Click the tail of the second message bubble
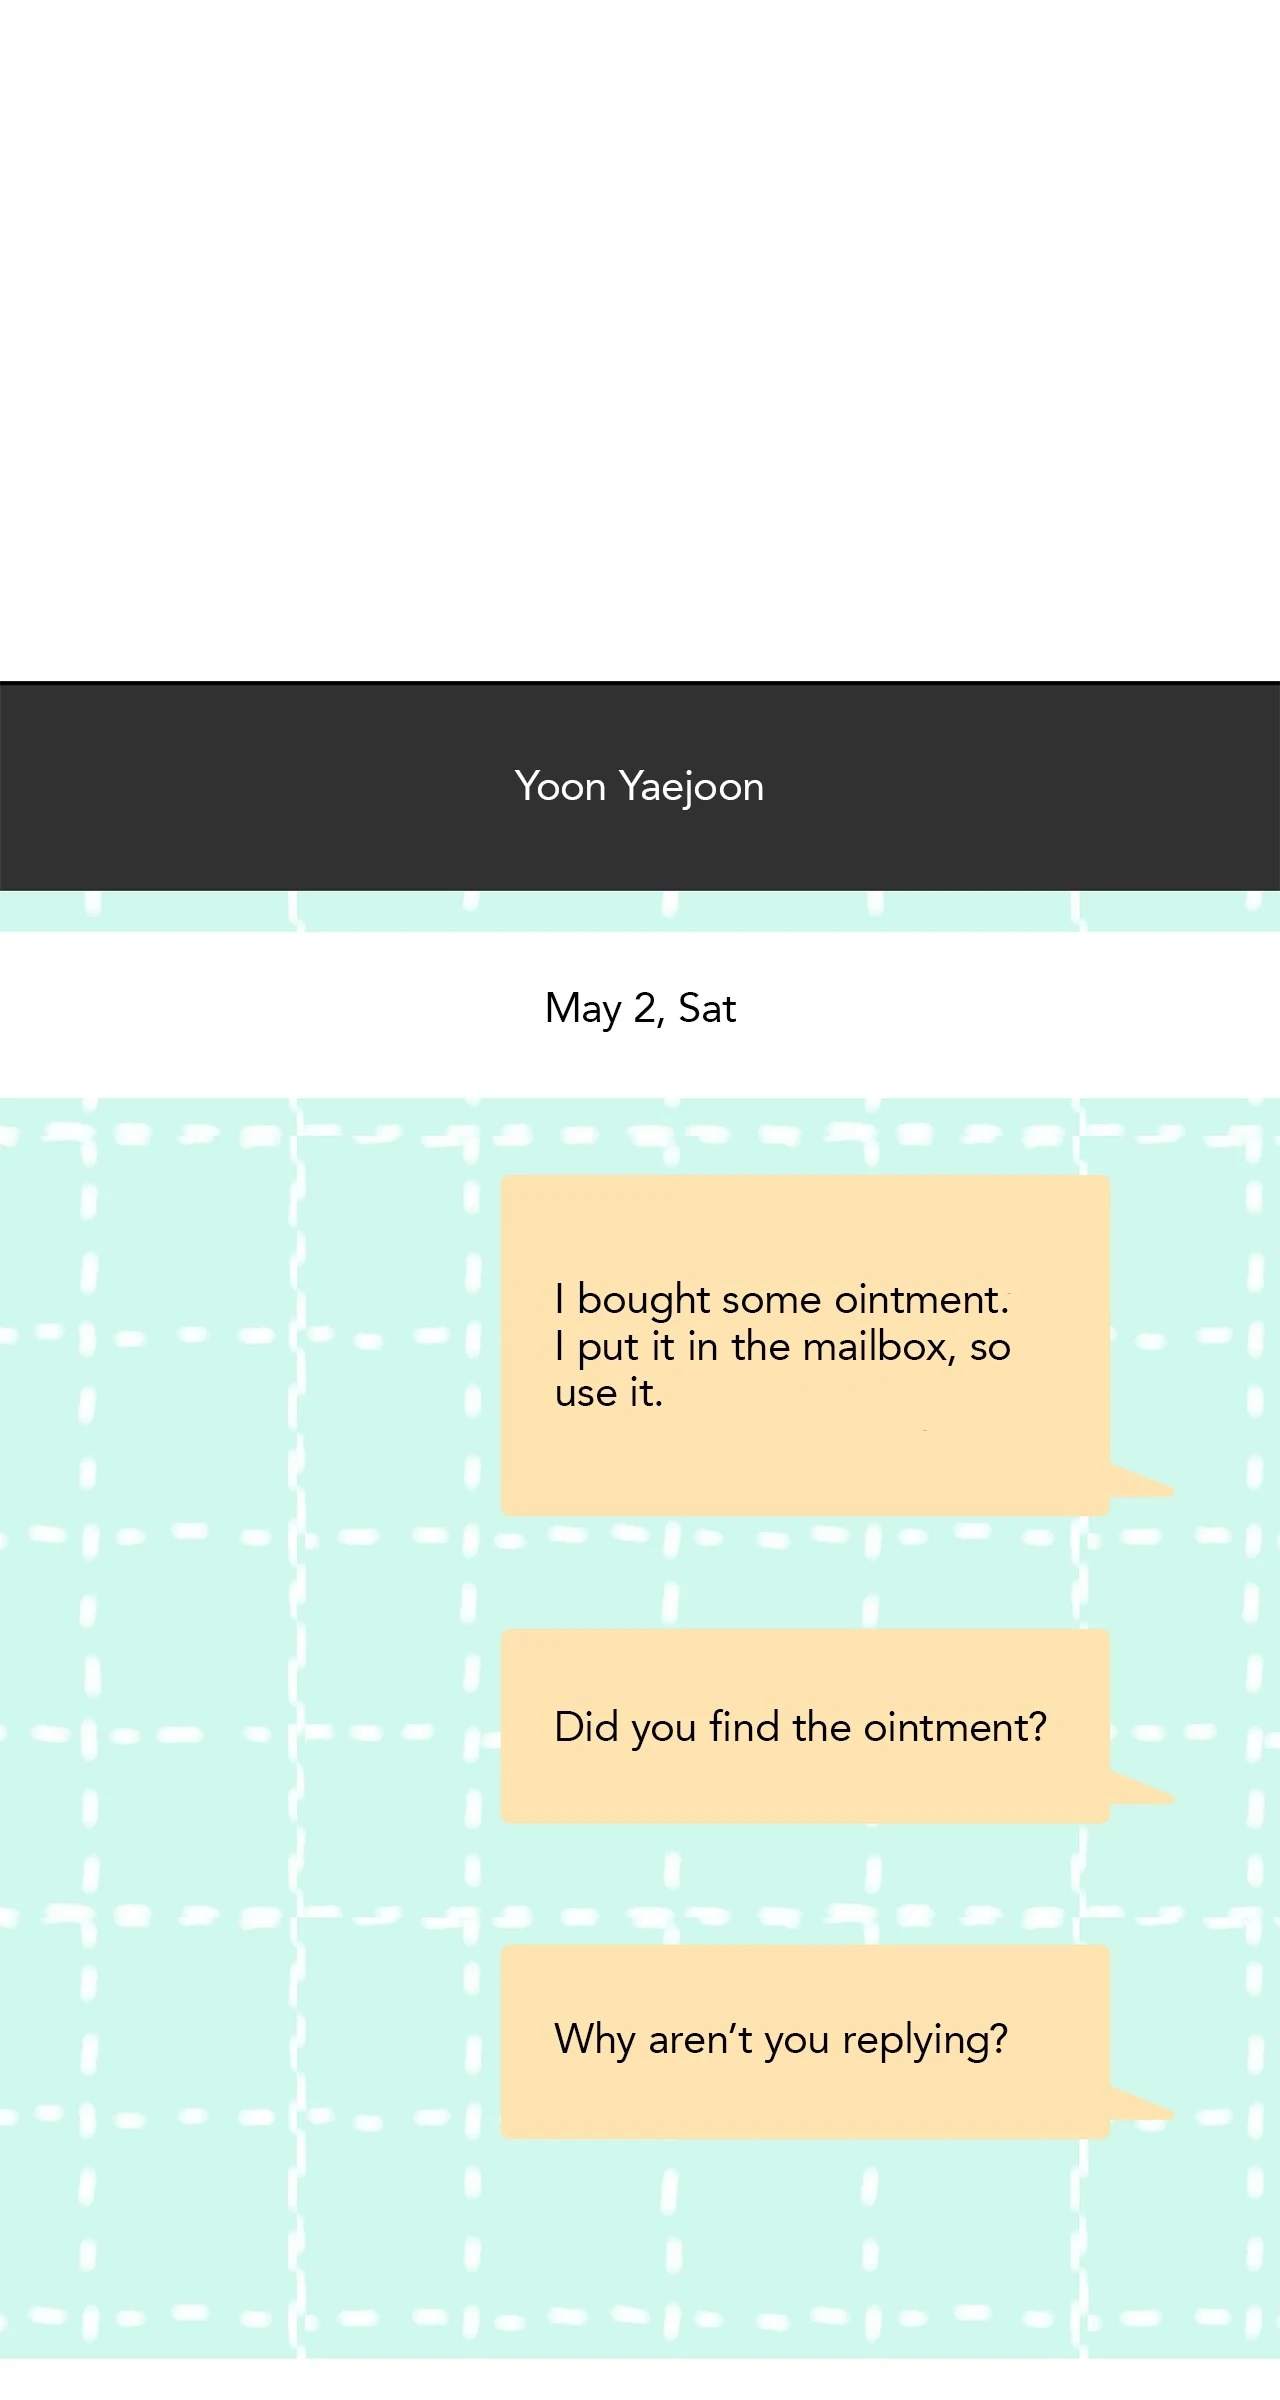The height and width of the screenshot is (2400, 1280). pyautogui.click(x=1142, y=1790)
